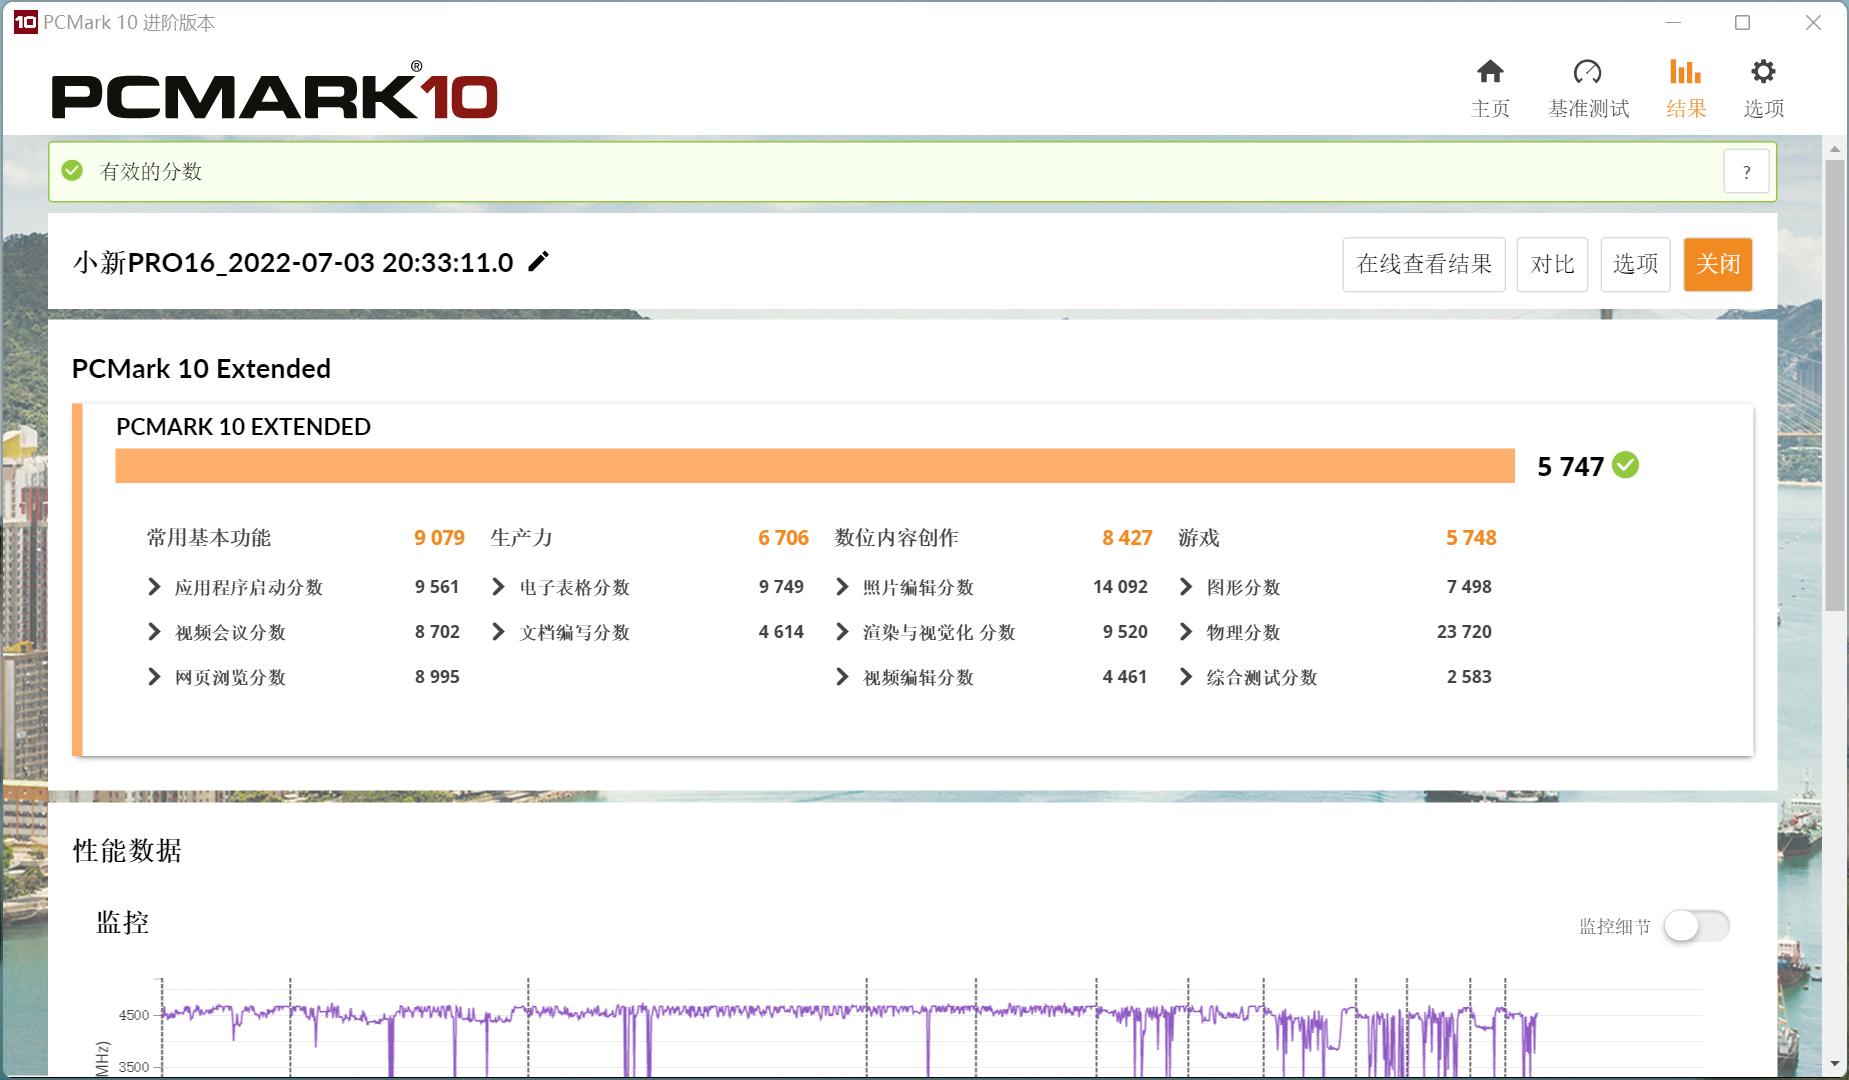Click the 监控 heading

[x=122, y=922]
